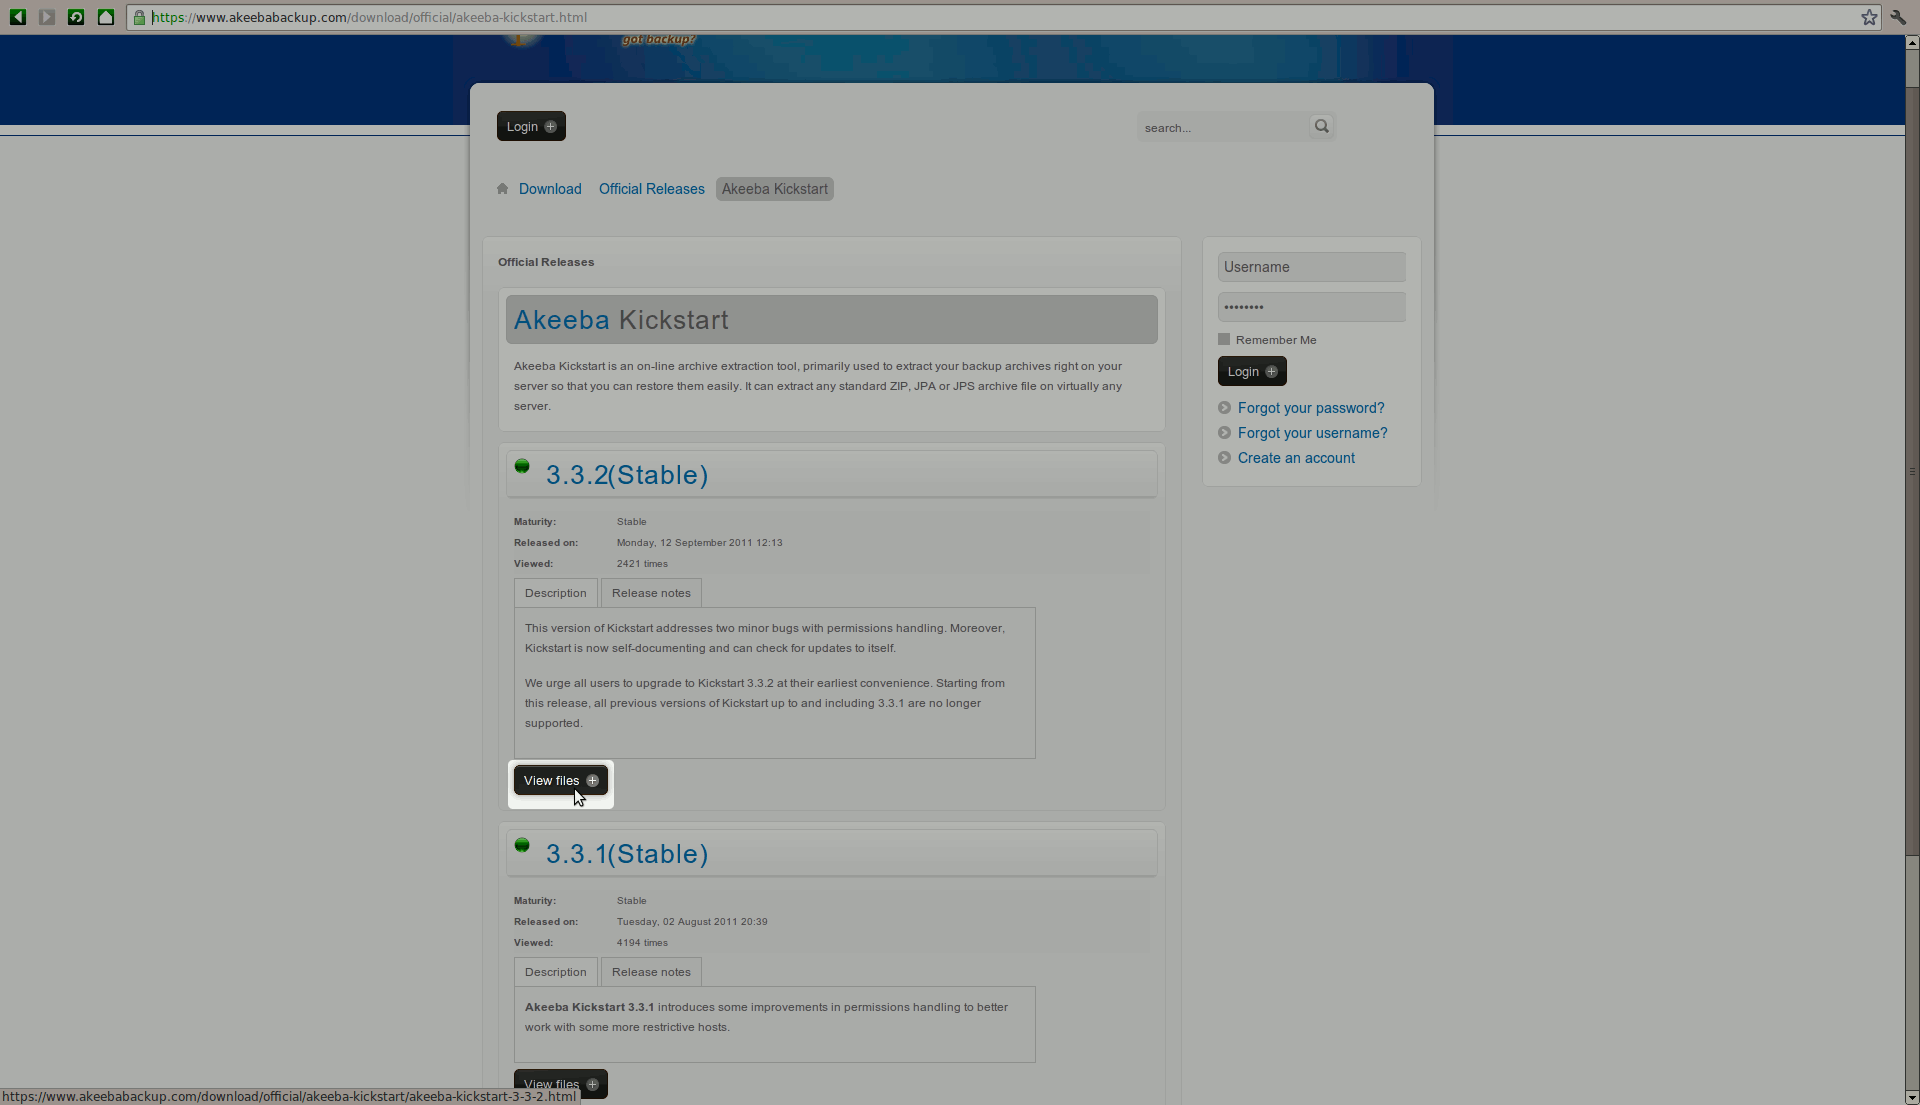Image resolution: width=1920 pixels, height=1105 pixels.
Task: Click Forgot your password link
Action: (x=1311, y=408)
